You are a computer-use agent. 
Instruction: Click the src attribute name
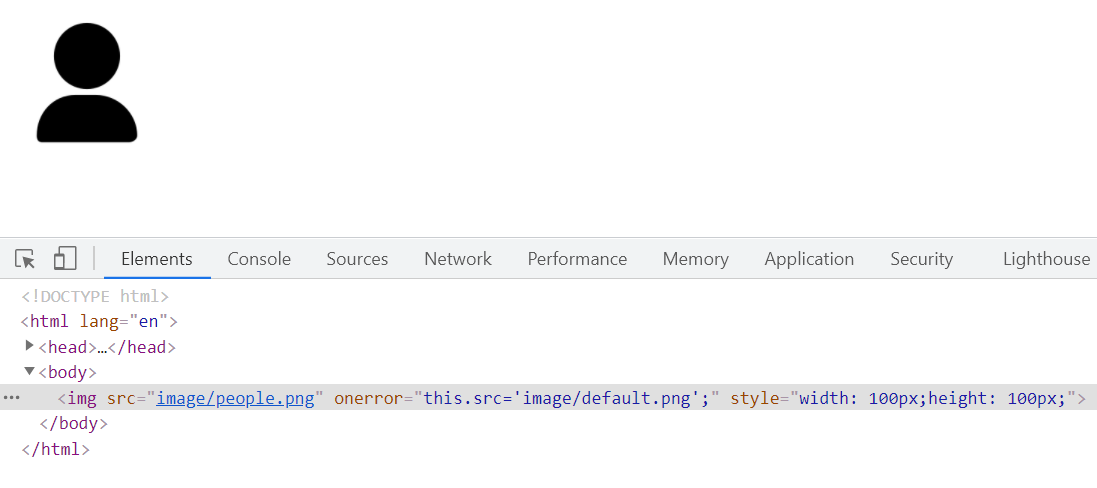[x=120, y=399]
